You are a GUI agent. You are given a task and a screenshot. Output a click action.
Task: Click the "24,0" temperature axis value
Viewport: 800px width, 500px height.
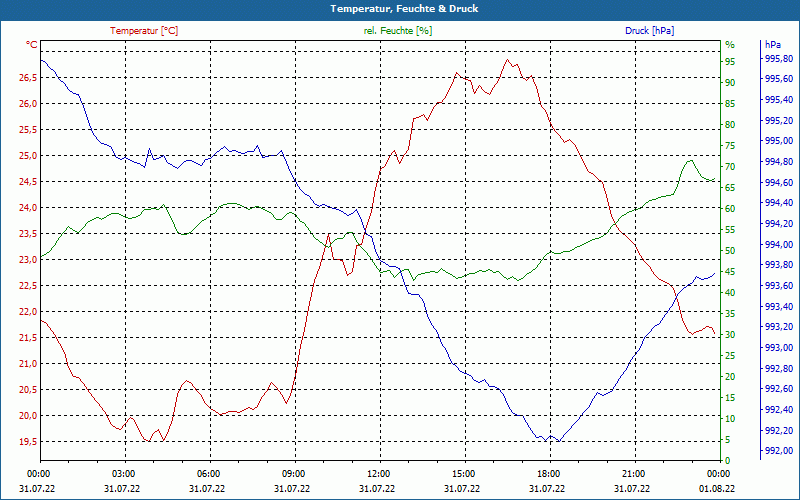pyautogui.click(x=28, y=208)
